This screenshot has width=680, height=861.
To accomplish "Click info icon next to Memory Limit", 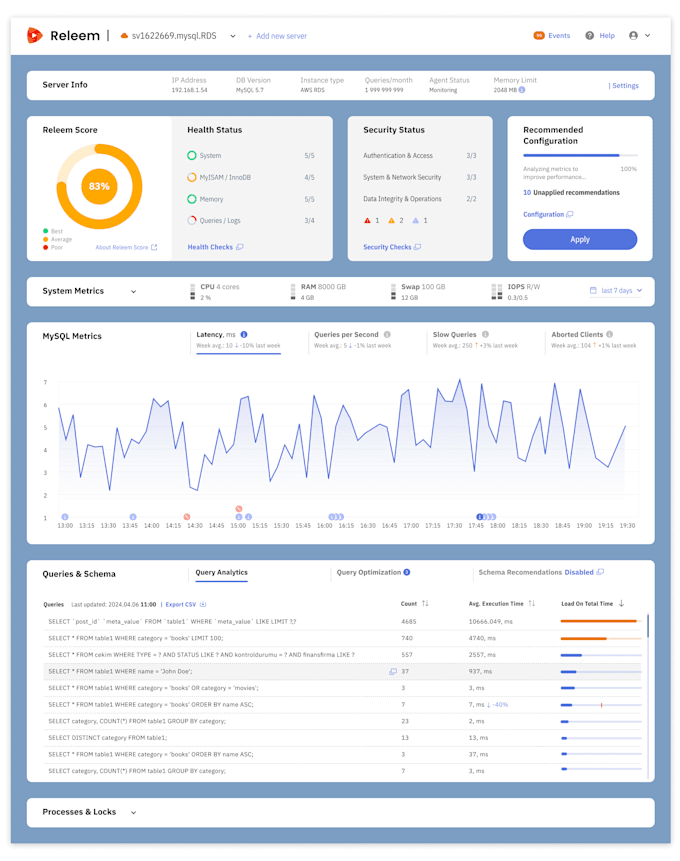I will (x=522, y=90).
